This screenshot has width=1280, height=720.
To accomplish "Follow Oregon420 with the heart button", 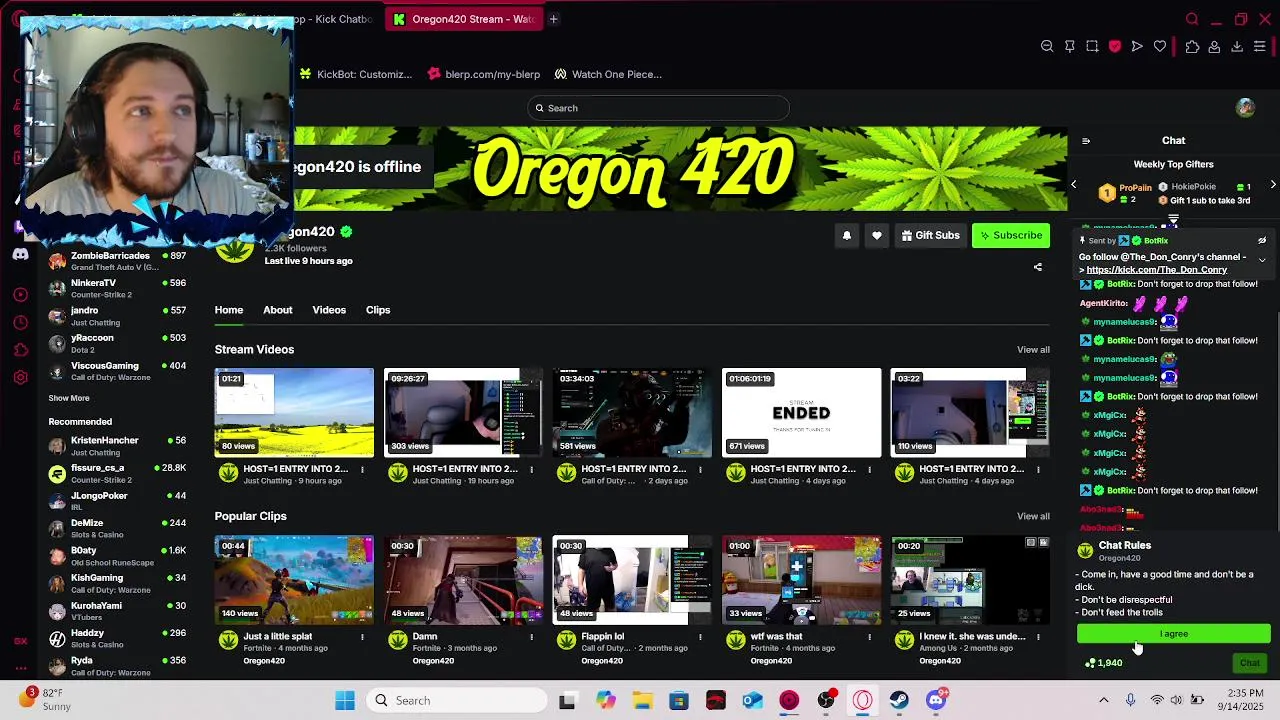I will coord(877,236).
